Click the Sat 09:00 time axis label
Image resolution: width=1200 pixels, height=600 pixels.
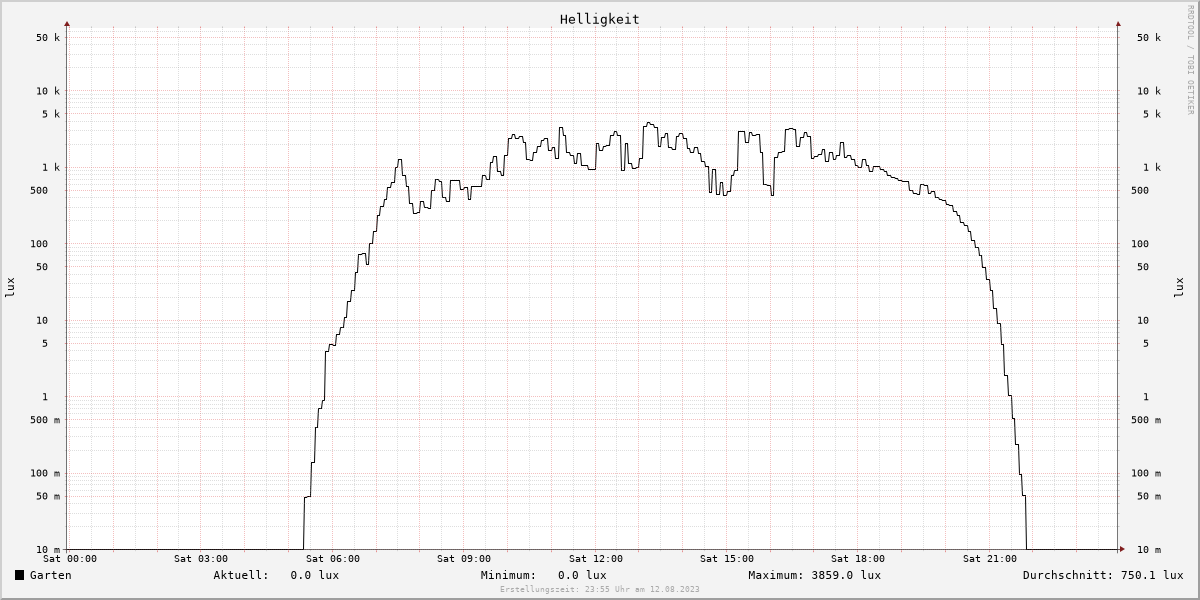click(464, 558)
